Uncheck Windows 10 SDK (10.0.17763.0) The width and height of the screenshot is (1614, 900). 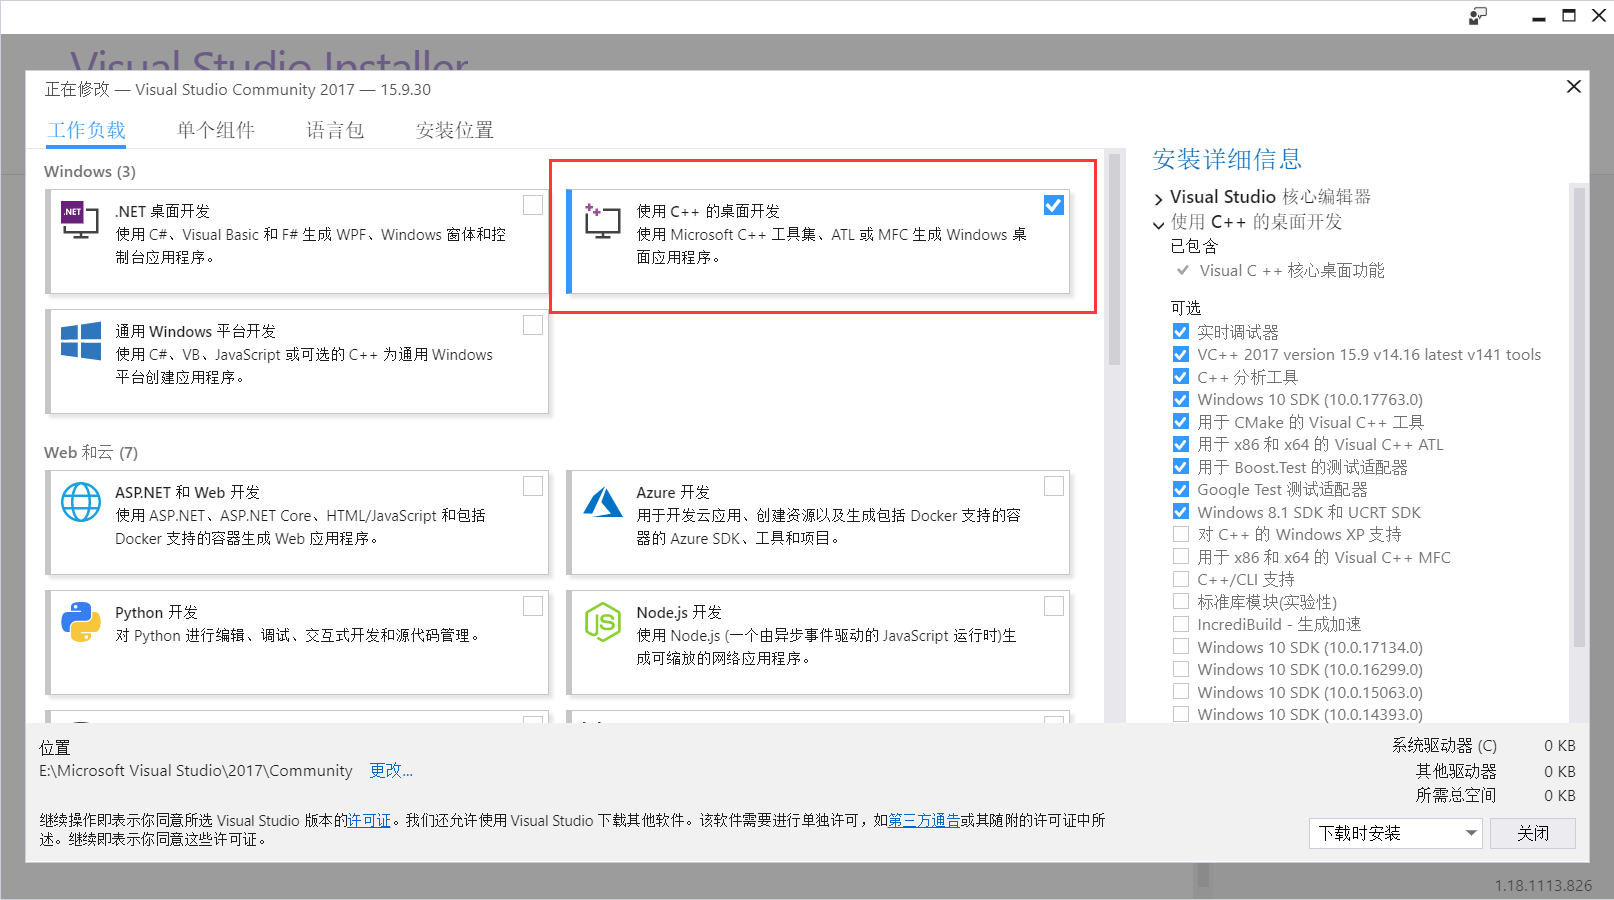pos(1181,399)
